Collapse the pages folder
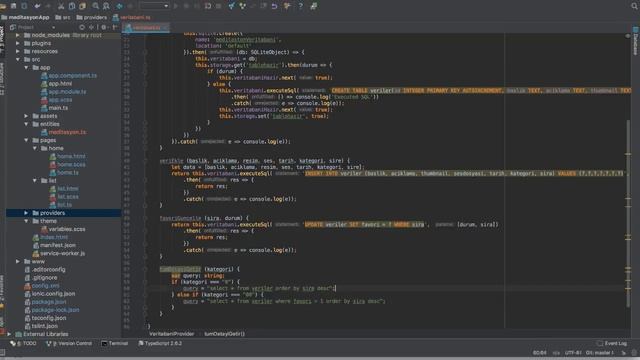Image resolution: width=640 pixels, height=360 pixels. 27,140
